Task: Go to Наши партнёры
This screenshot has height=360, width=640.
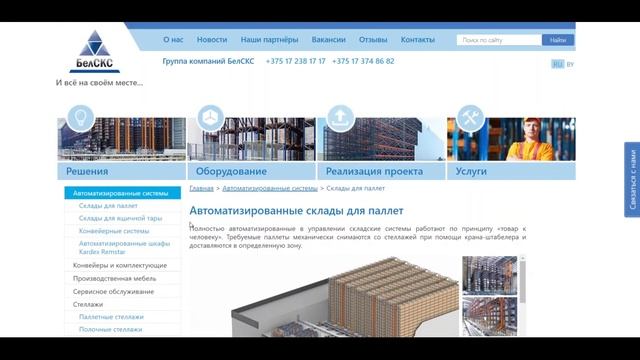Action: pyautogui.click(x=269, y=40)
